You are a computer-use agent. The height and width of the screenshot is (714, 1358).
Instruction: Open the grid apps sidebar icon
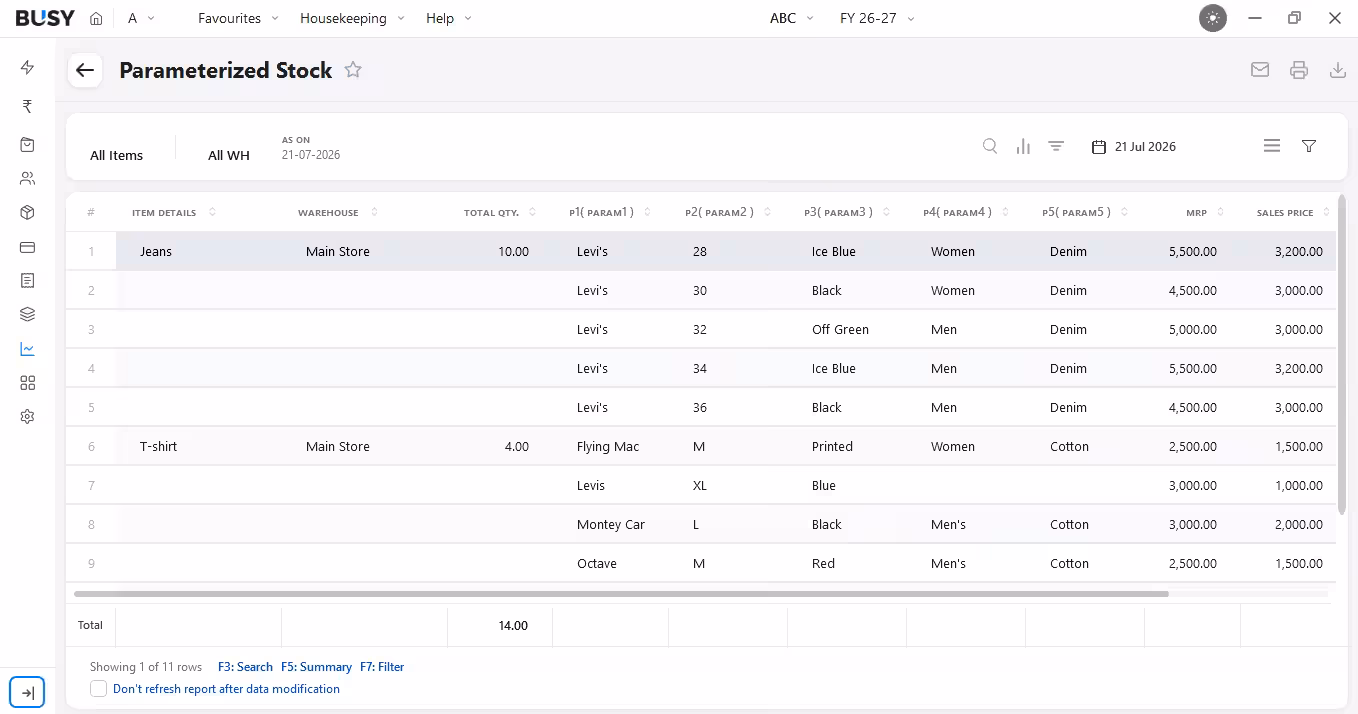click(27, 383)
